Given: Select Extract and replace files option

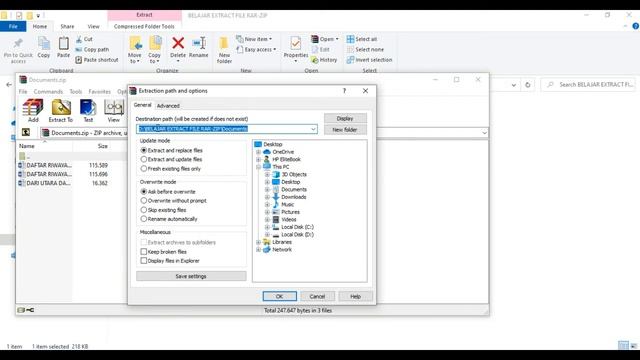Looking at the screenshot, I should (171, 150).
